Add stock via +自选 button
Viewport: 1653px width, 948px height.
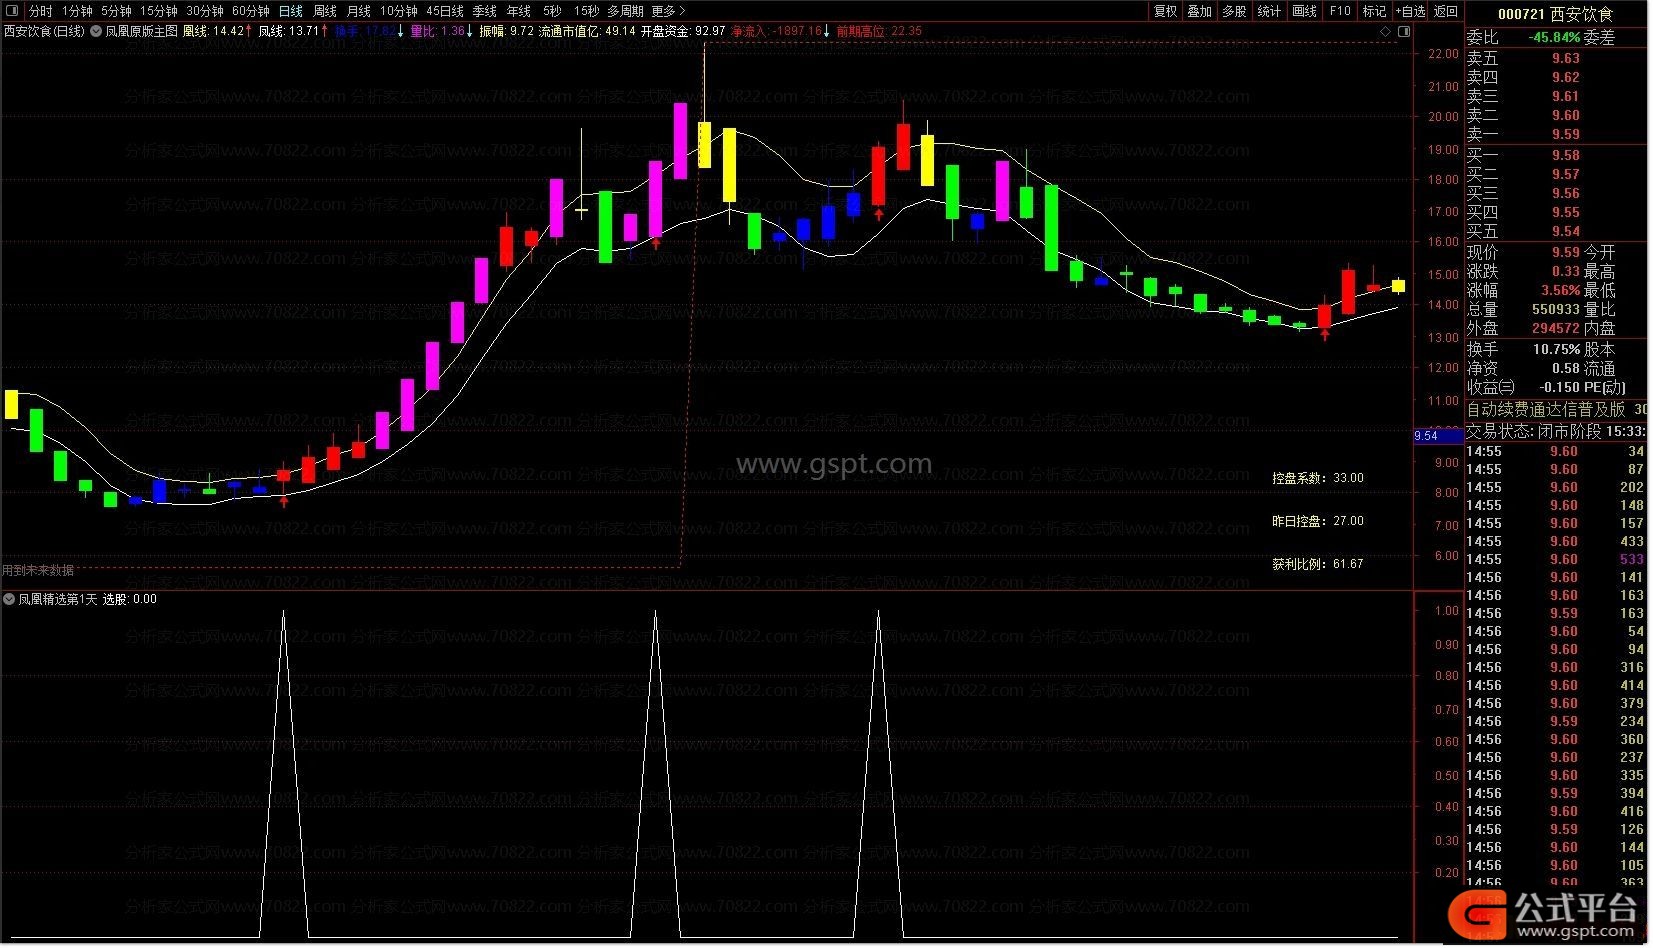click(1410, 11)
